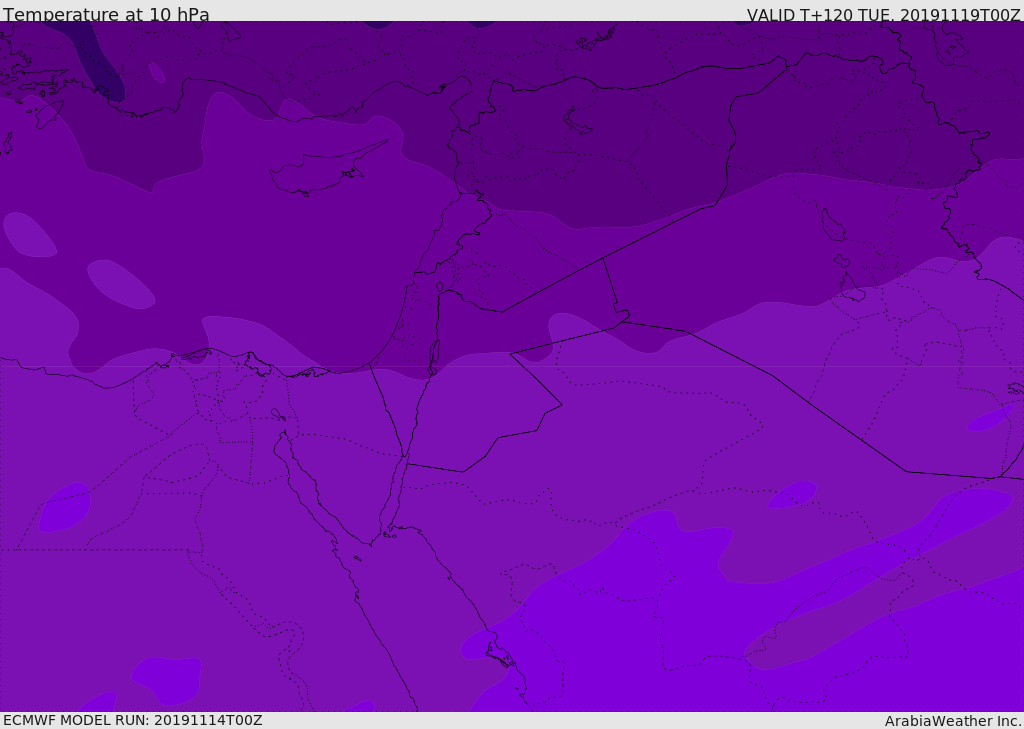
Task: Click Lake Assad in northern Syria
Action: pos(577,120)
